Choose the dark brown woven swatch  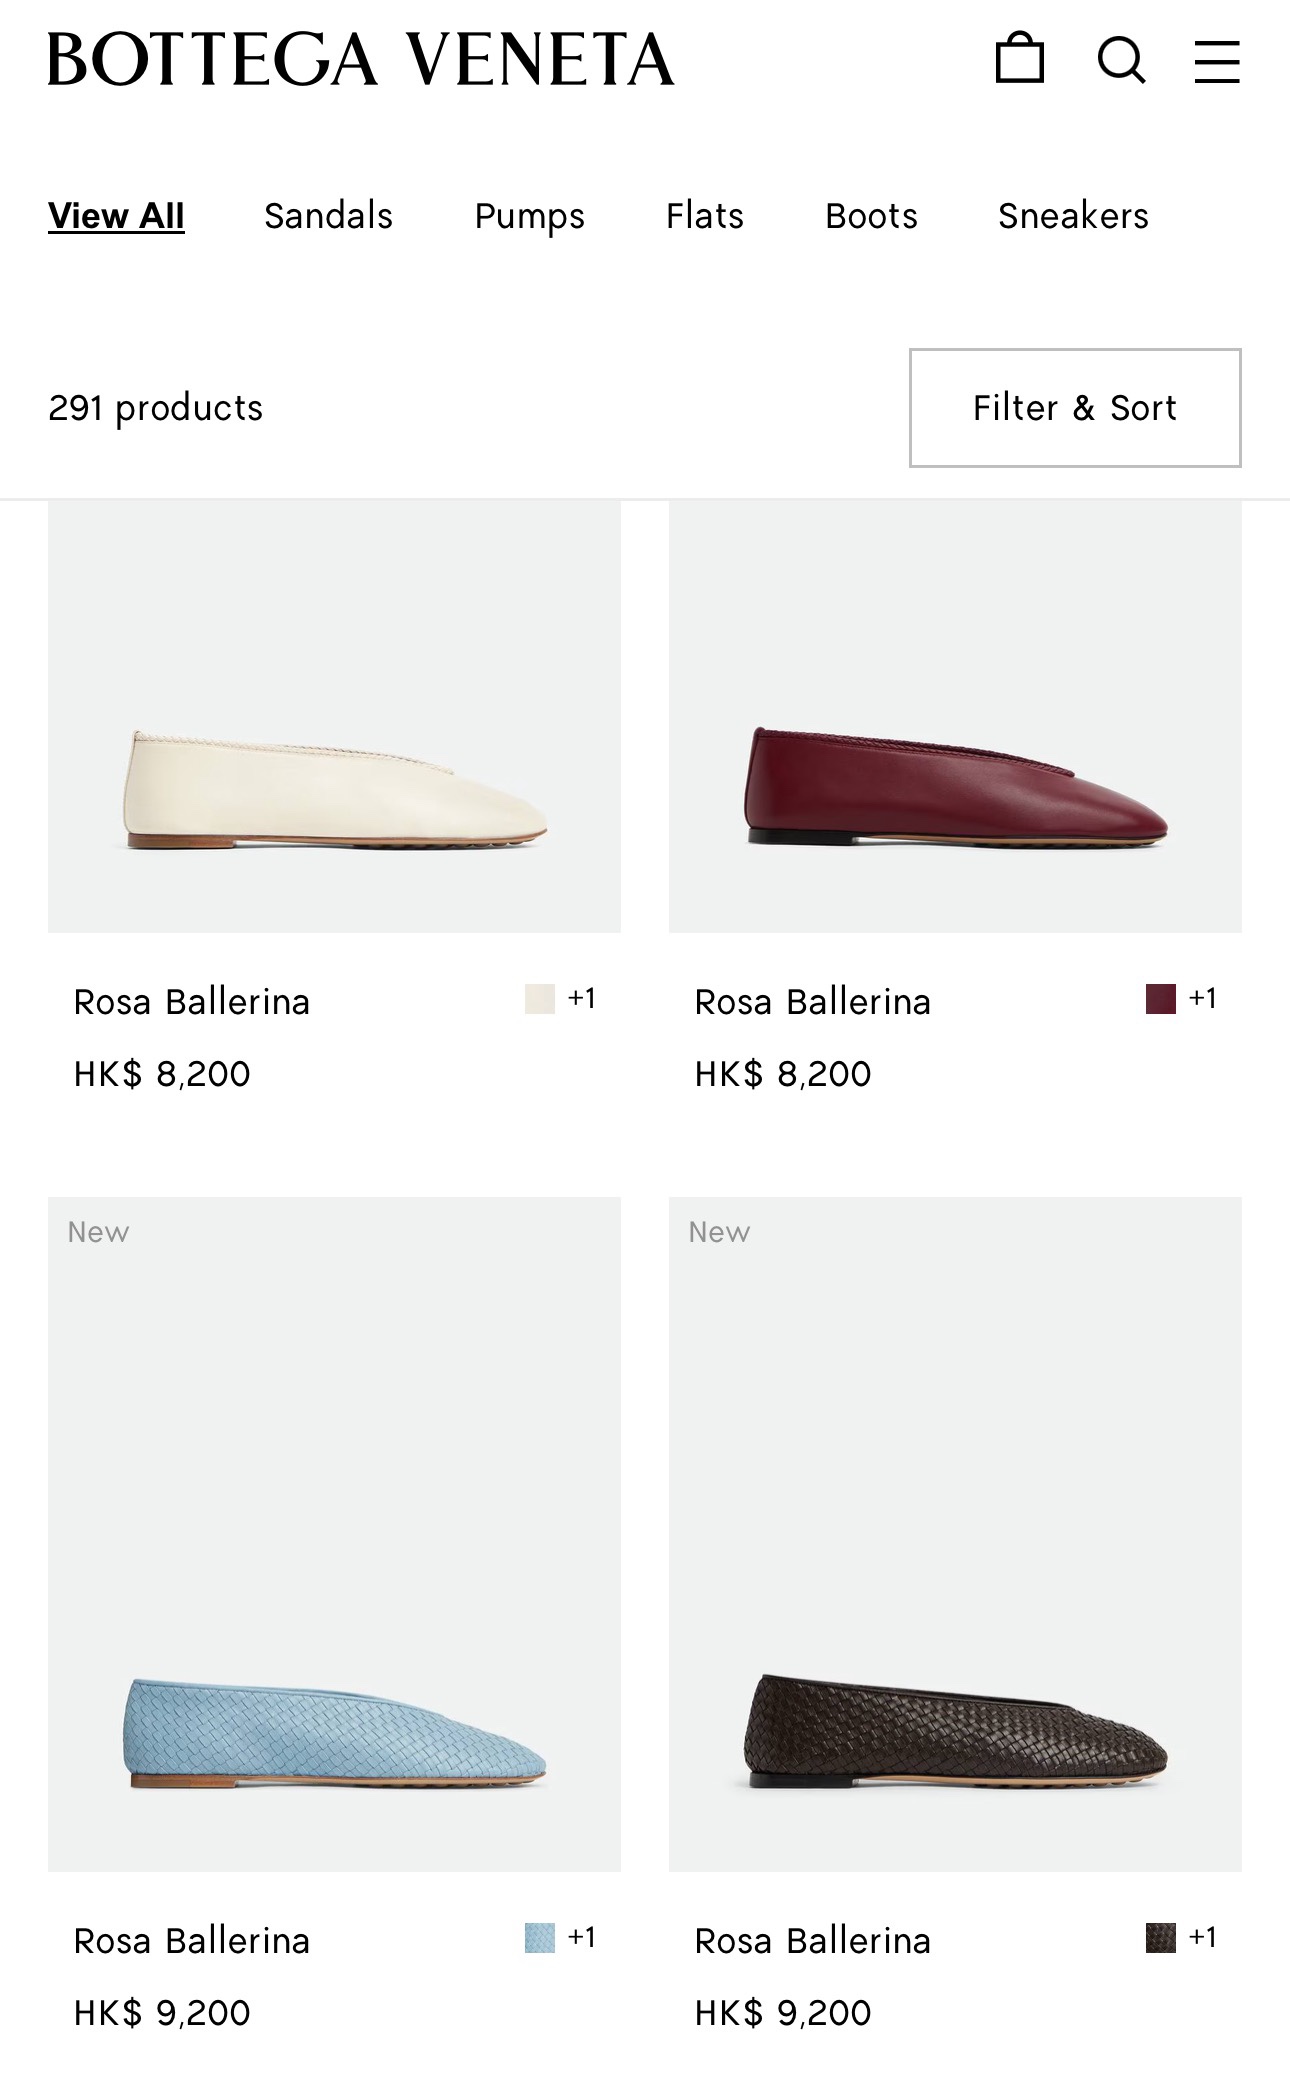(1161, 1938)
